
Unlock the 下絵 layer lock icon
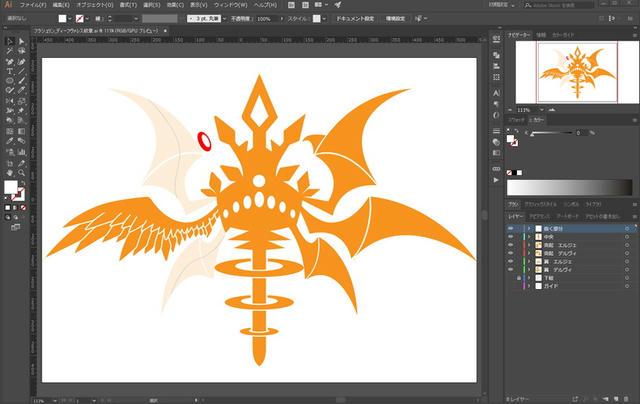pyautogui.click(x=519, y=277)
